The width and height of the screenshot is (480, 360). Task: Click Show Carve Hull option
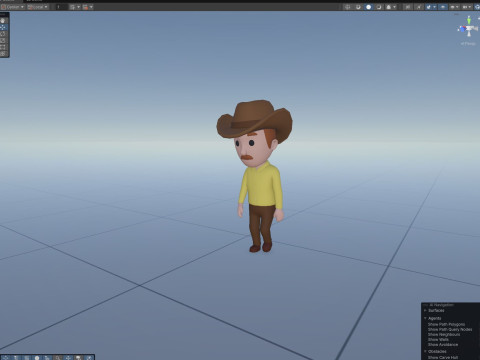pos(443,357)
